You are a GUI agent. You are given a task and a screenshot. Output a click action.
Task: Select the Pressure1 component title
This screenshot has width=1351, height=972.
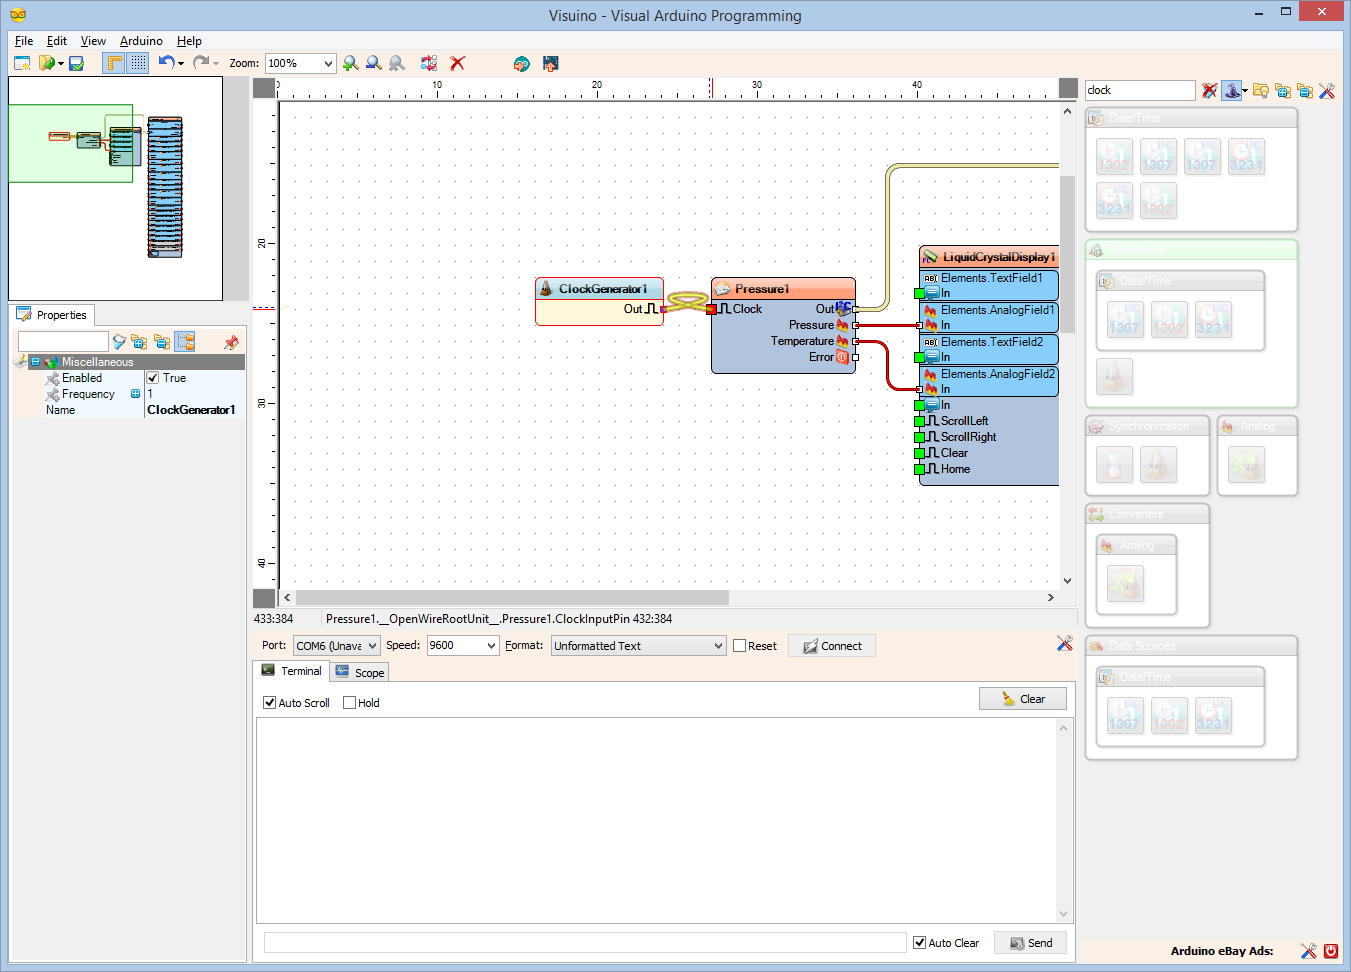pyautogui.click(x=762, y=289)
